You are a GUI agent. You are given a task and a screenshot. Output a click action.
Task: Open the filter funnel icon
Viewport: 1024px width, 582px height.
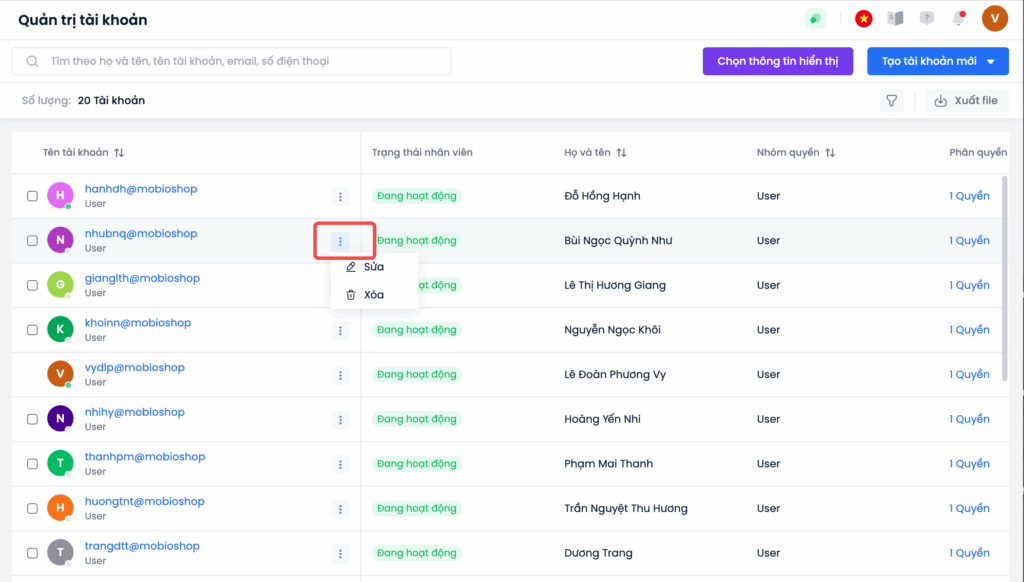click(891, 101)
